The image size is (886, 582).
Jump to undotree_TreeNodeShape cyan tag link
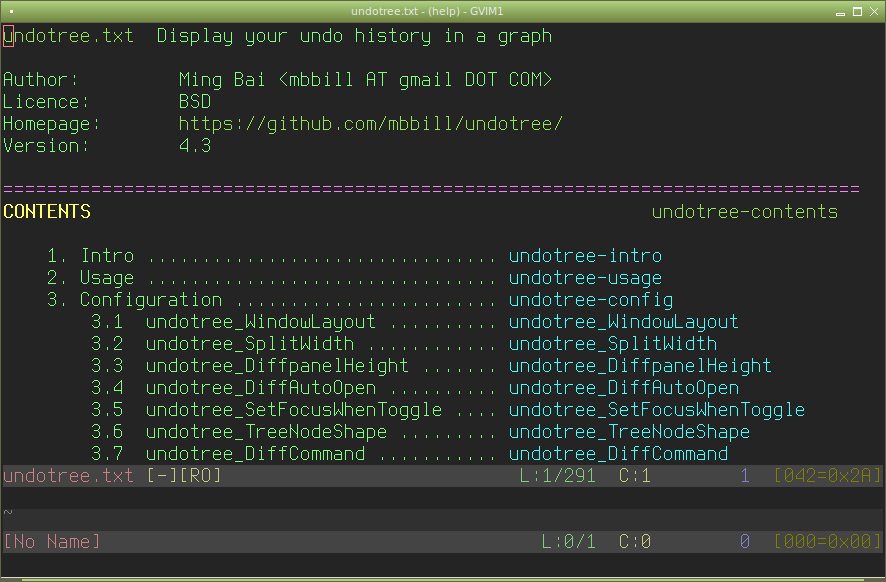coord(629,432)
